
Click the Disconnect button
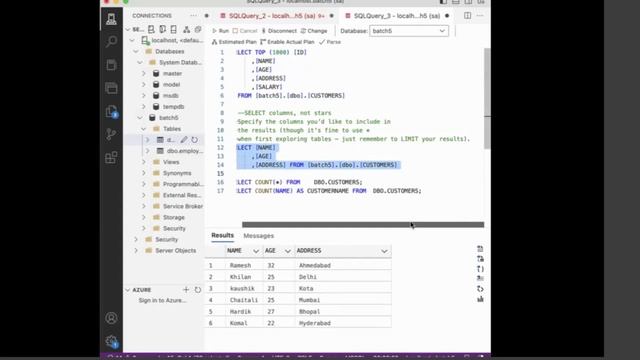pos(279,31)
